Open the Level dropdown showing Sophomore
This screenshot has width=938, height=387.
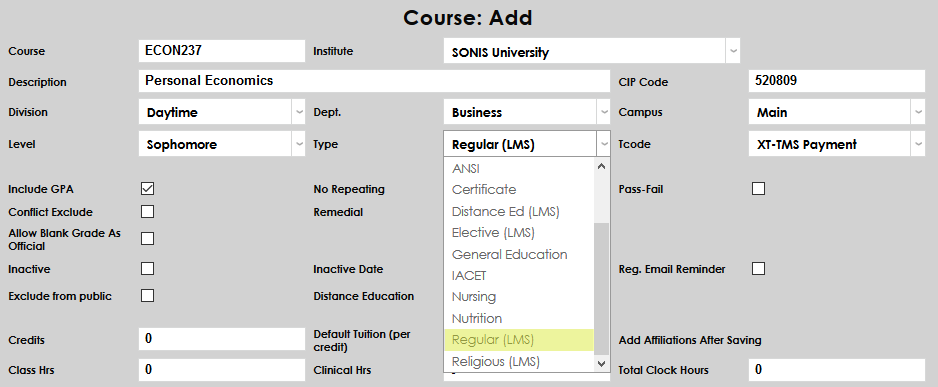[x=222, y=144]
